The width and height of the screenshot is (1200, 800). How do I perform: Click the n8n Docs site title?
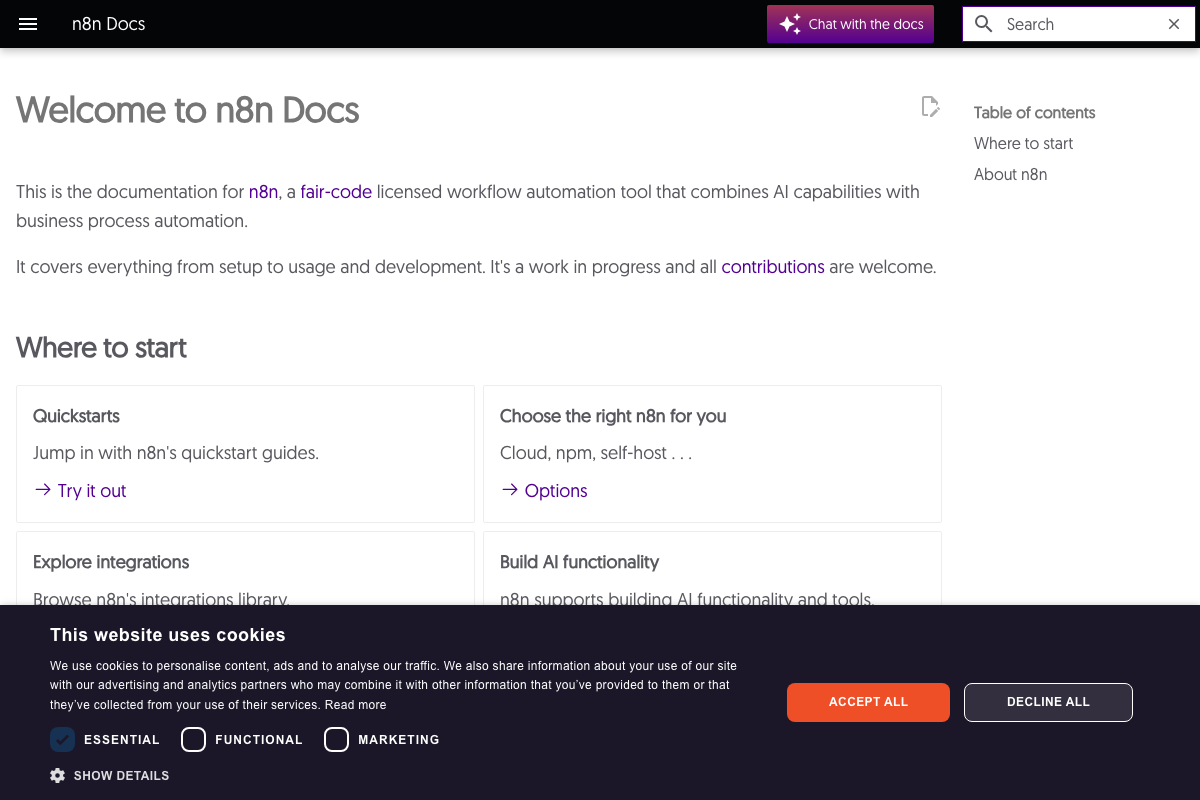pyautogui.click(x=108, y=24)
